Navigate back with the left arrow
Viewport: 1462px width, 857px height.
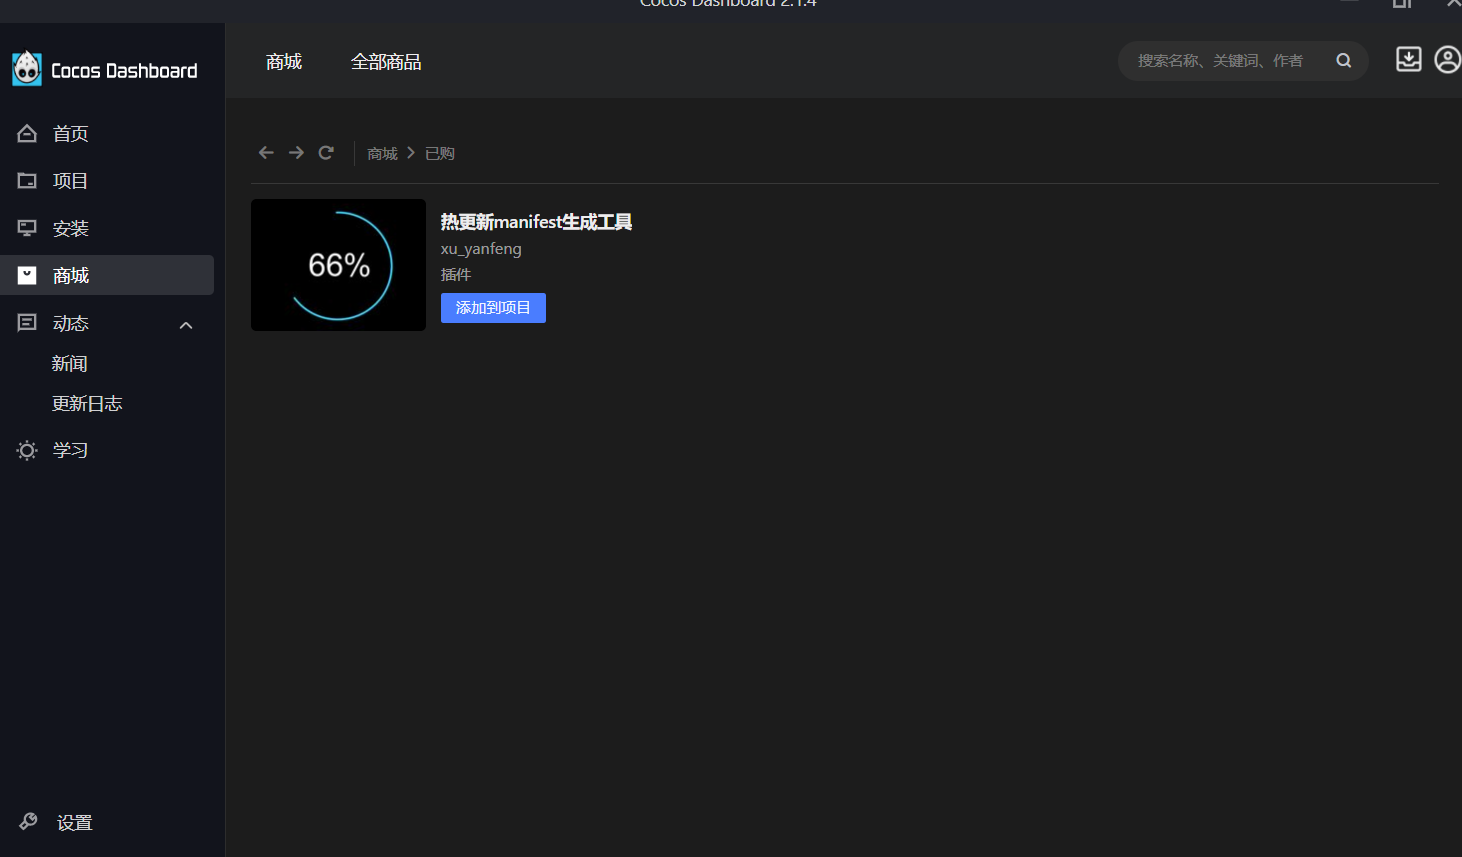pos(266,153)
